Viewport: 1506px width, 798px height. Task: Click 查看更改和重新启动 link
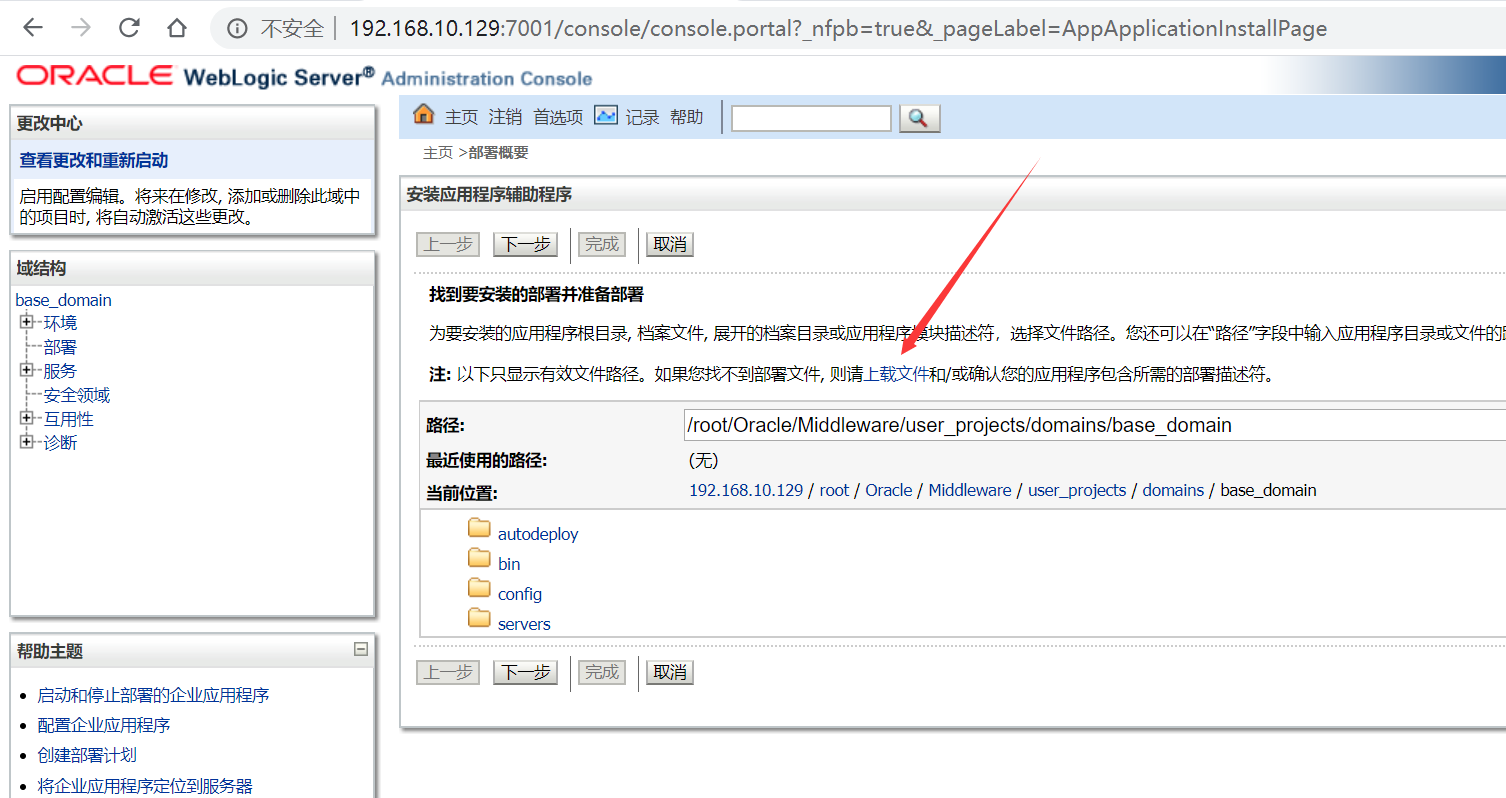click(x=94, y=160)
